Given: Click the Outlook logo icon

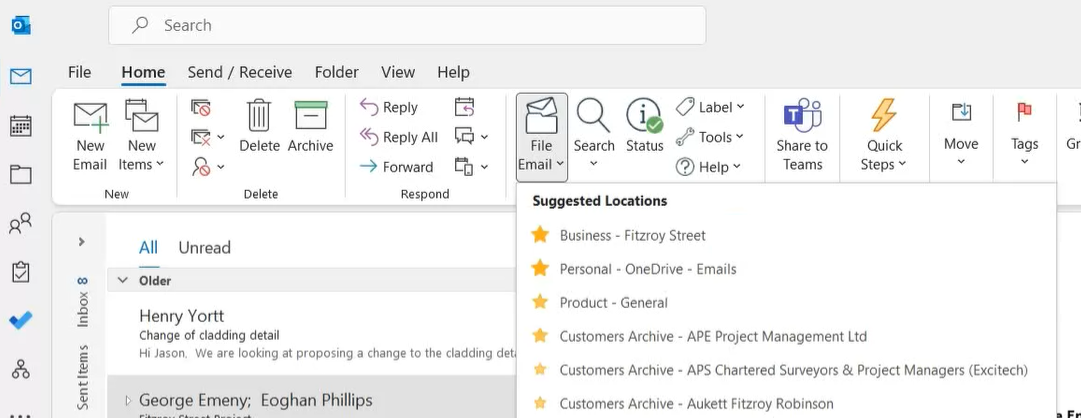Looking at the screenshot, I should pos(21,26).
